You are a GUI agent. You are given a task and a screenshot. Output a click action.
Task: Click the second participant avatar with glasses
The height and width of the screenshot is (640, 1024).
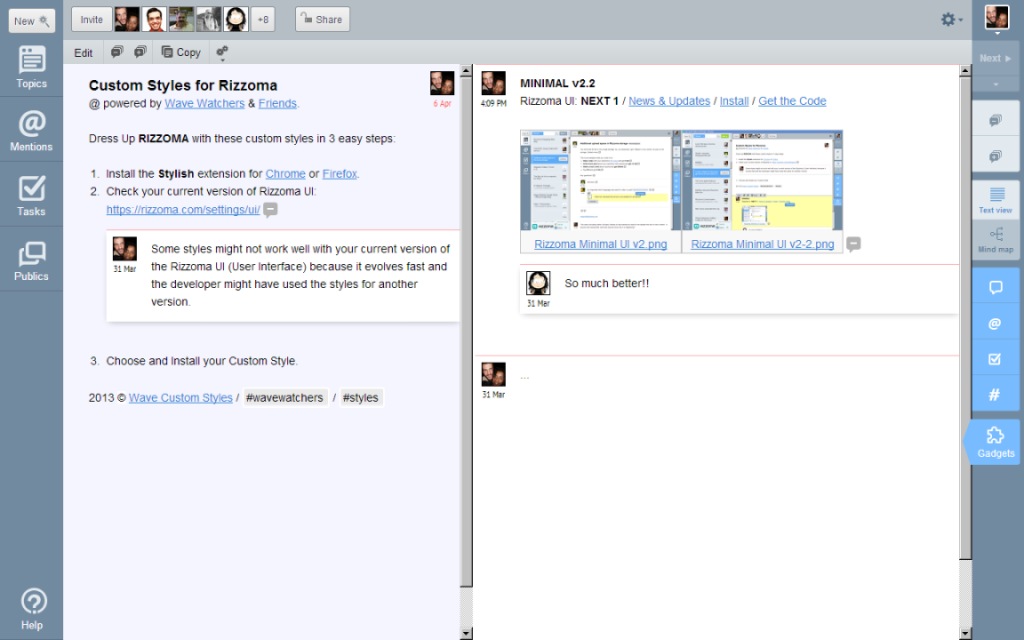tap(154, 20)
